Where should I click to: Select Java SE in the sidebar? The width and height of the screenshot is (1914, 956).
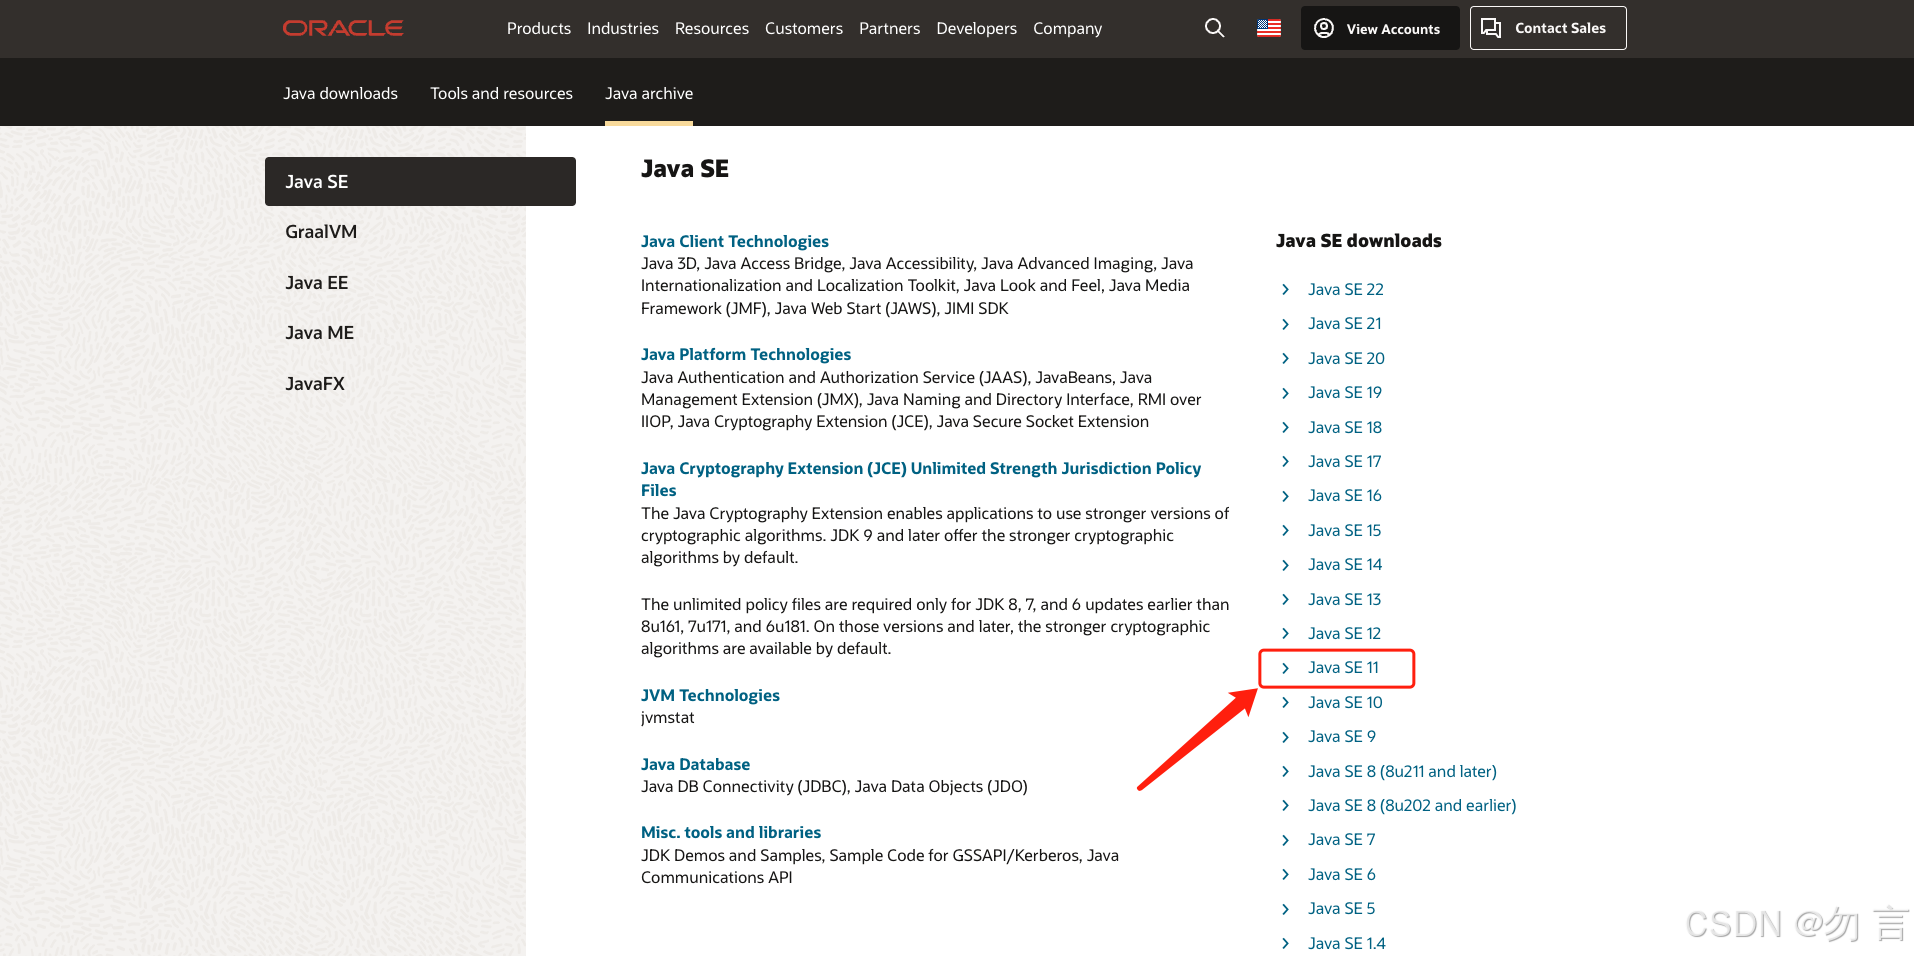click(x=420, y=181)
